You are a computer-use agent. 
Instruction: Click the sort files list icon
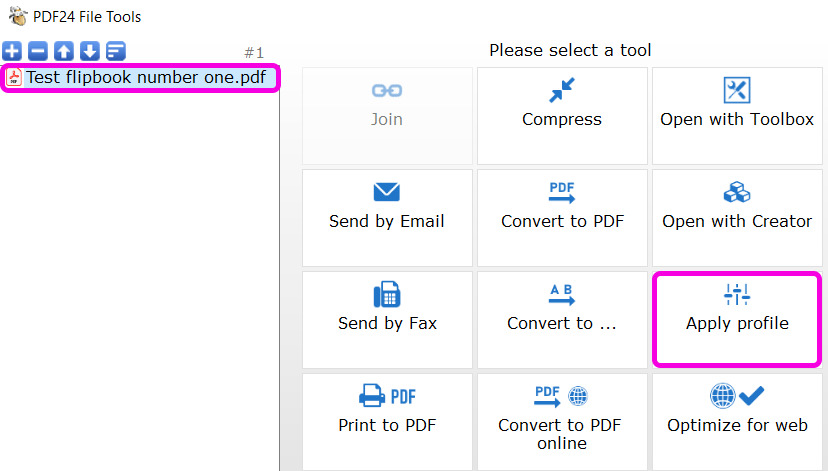(116, 51)
